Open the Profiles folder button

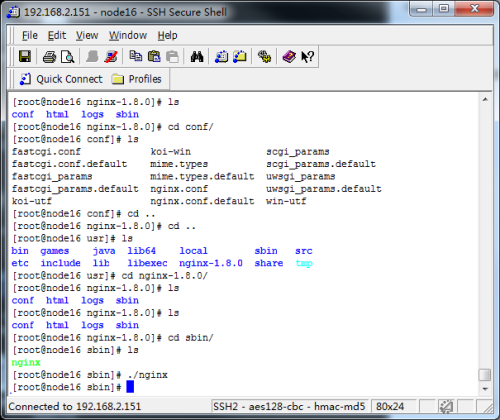click(137, 79)
